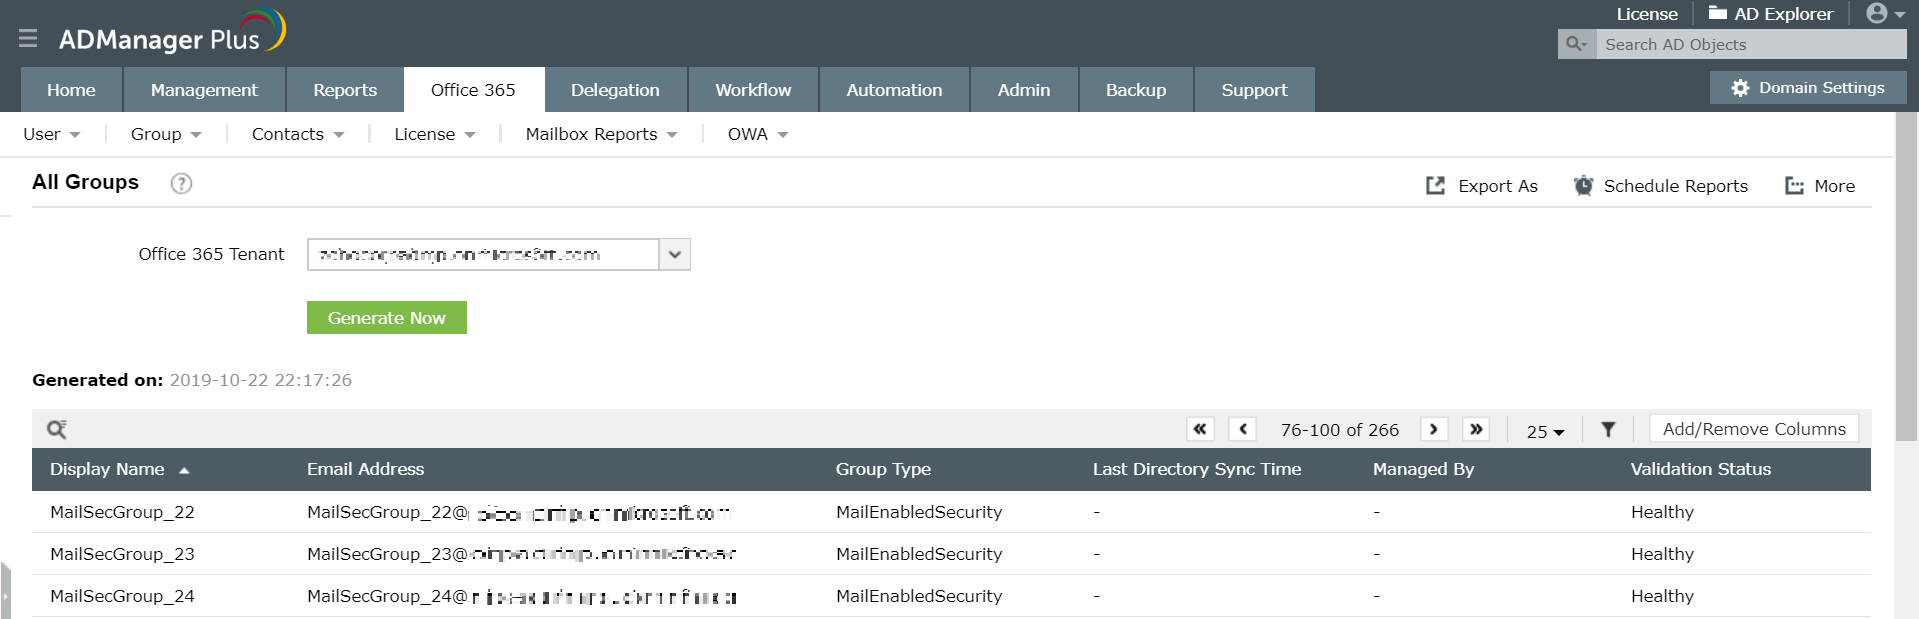The image size is (1919, 619).
Task: Open Domain Settings
Action: [x=1808, y=88]
